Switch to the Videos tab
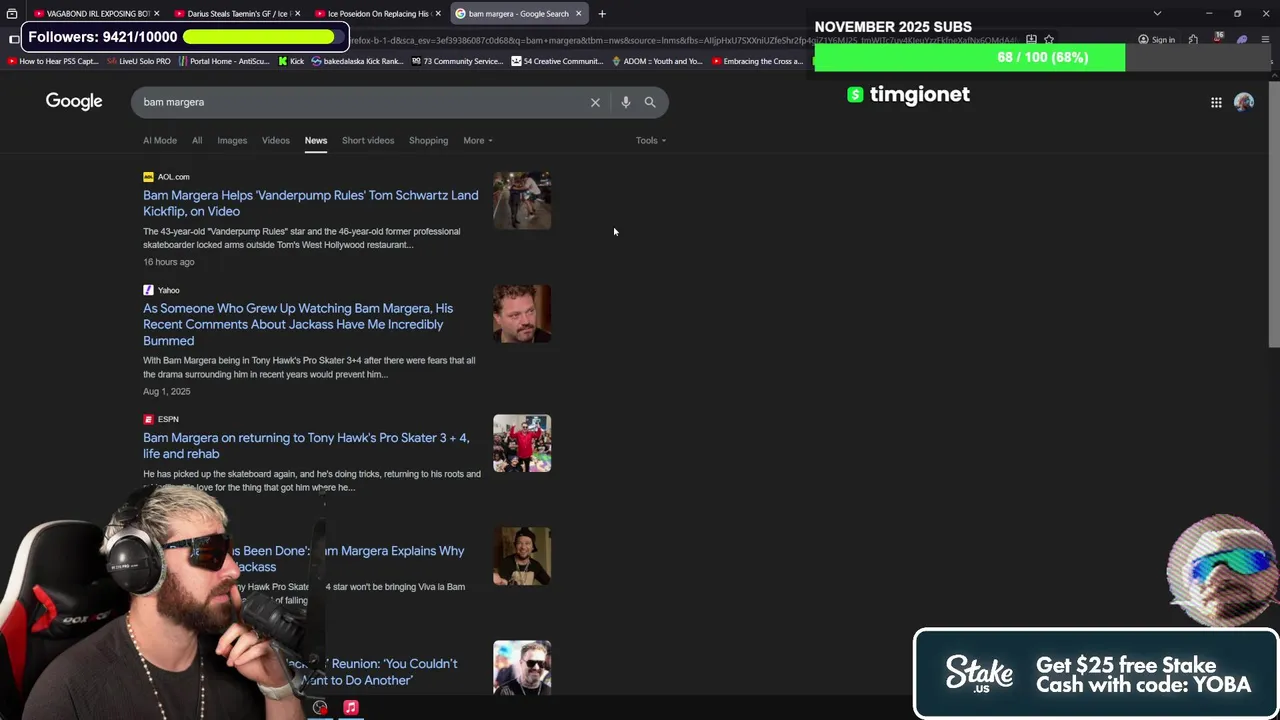Viewport: 1280px width, 720px height. [276, 140]
